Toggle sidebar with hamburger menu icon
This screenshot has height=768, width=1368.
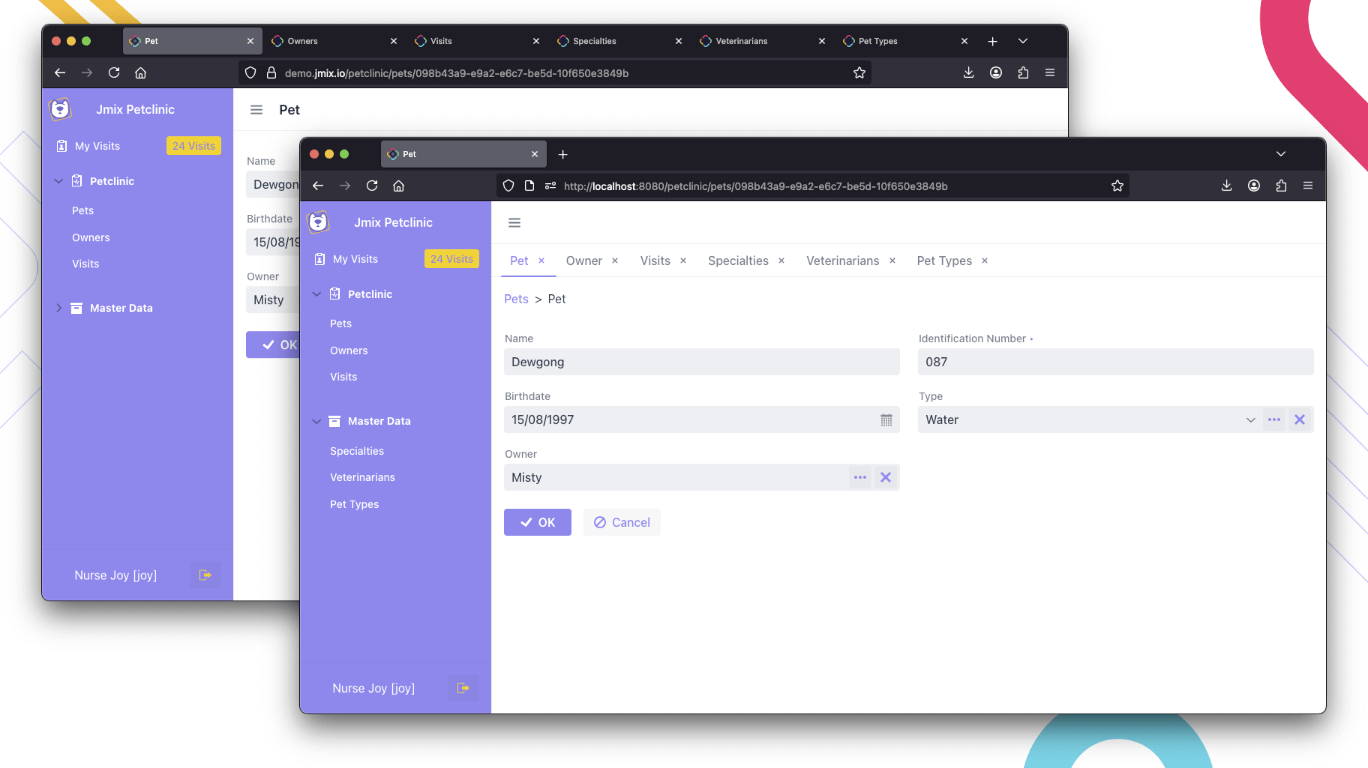click(515, 223)
